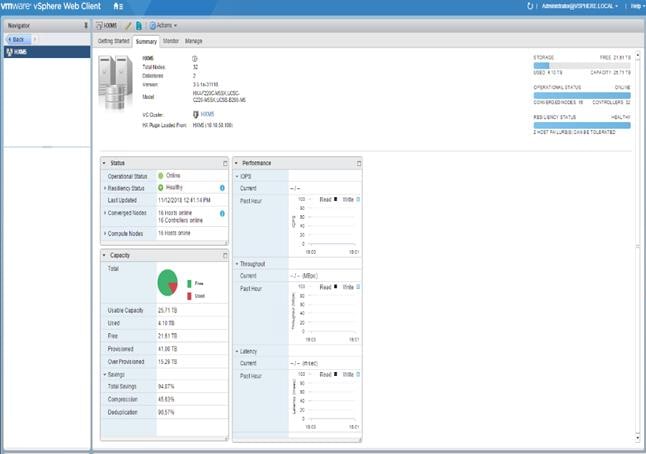Select the Summary tab

[146, 42]
